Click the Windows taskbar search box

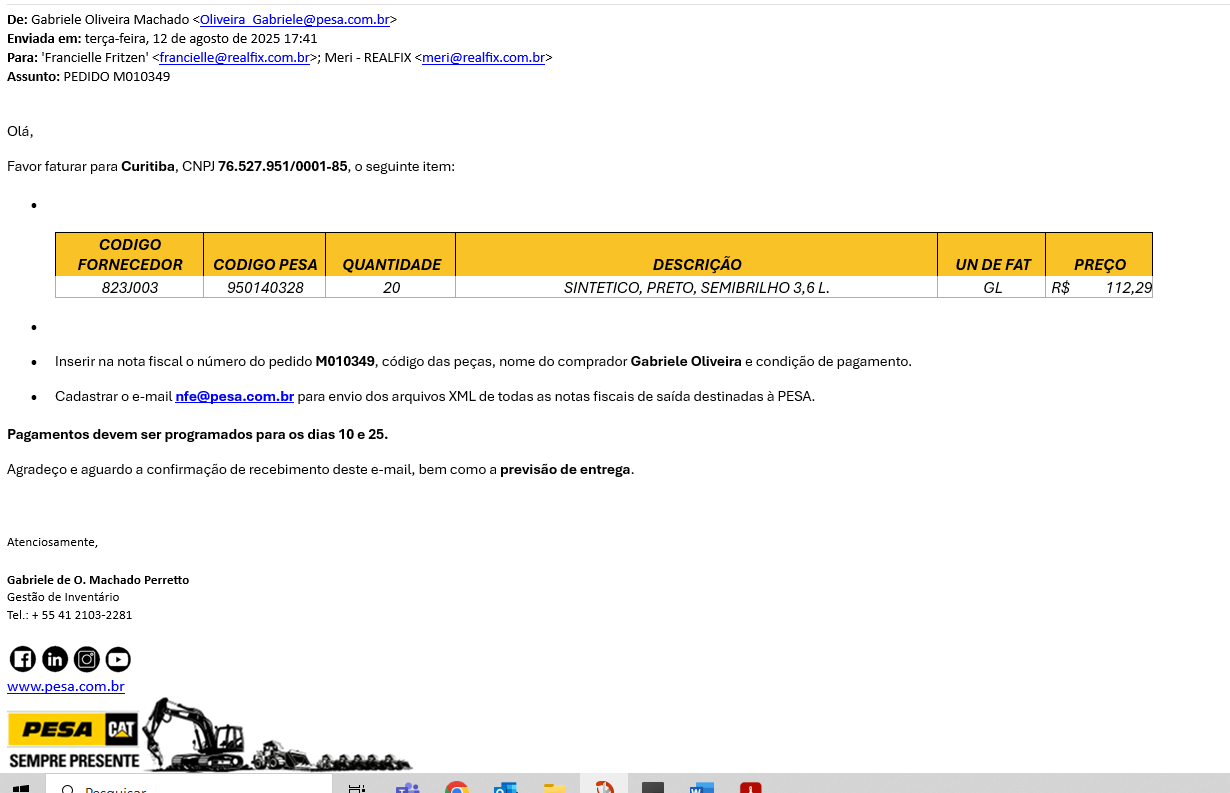(190, 788)
